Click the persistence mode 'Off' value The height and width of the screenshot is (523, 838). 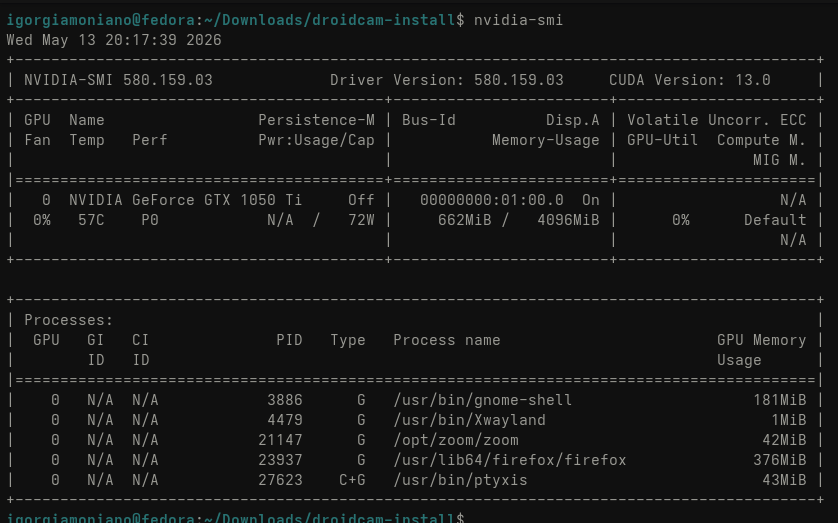coord(361,200)
